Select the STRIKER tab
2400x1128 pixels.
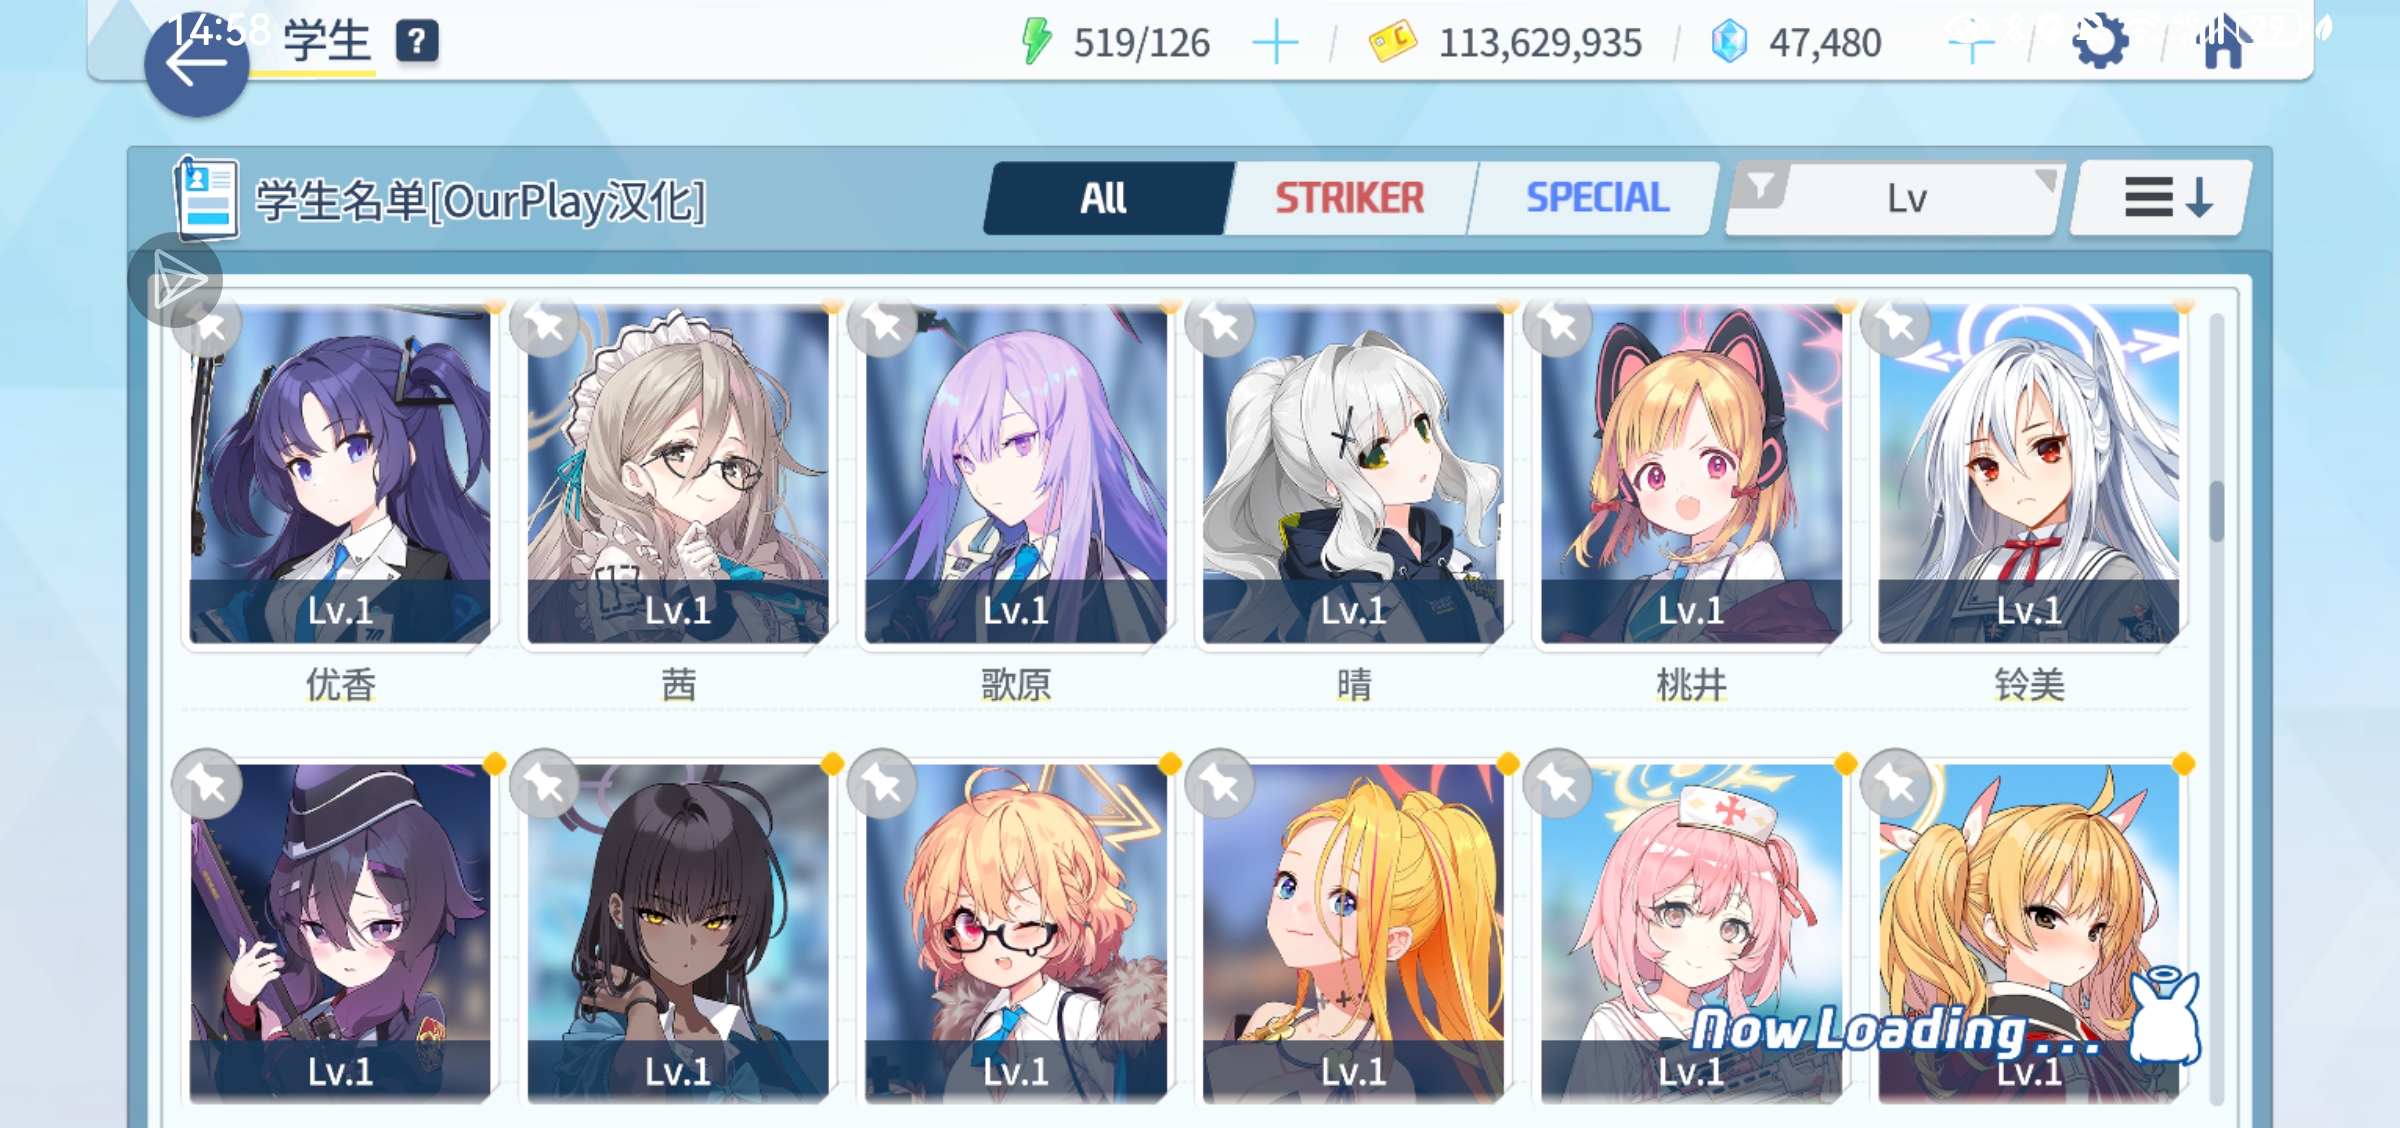[x=1350, y=198]
